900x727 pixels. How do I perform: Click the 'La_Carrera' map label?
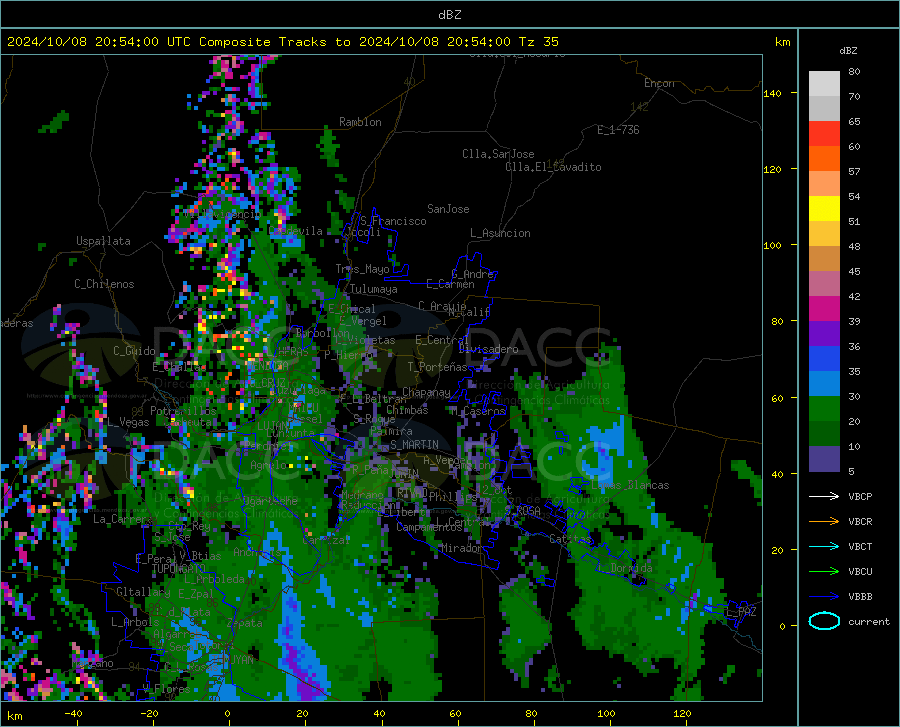click(123, 519)
